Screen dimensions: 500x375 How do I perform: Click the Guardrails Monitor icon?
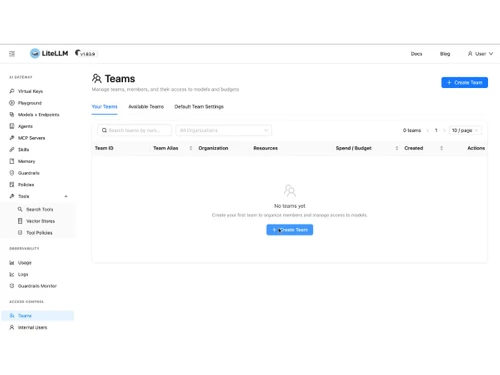coord(12,286)
